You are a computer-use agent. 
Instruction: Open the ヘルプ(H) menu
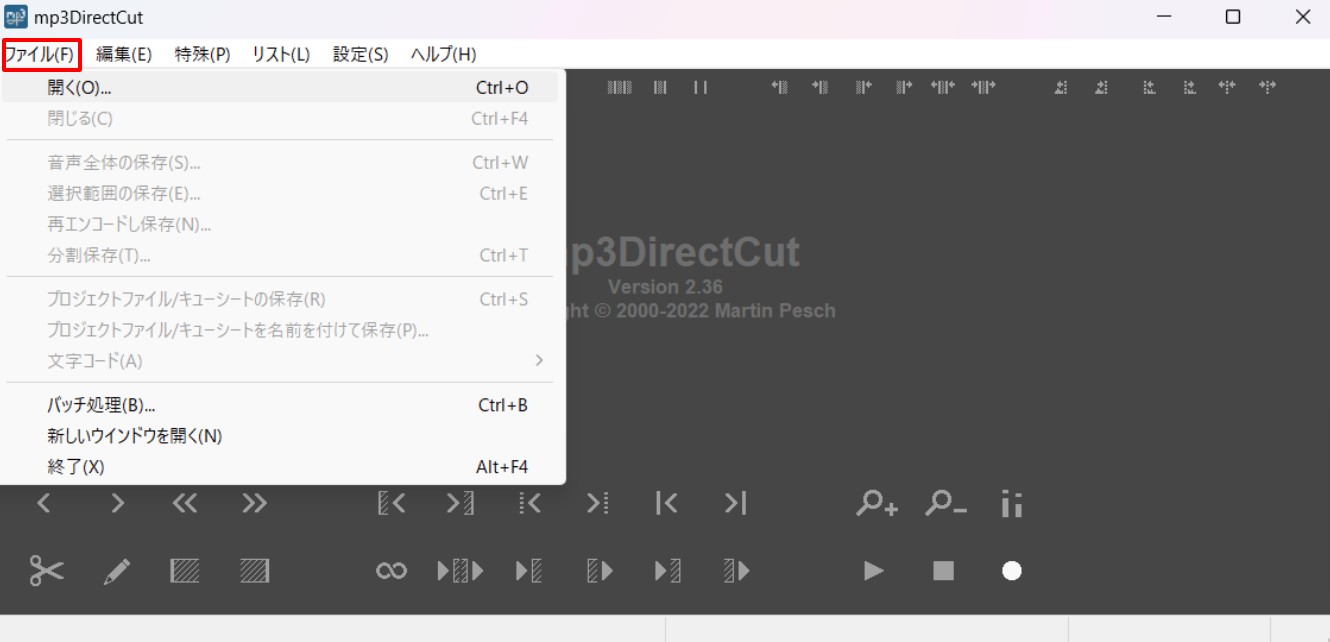click(x=444, y=55)
